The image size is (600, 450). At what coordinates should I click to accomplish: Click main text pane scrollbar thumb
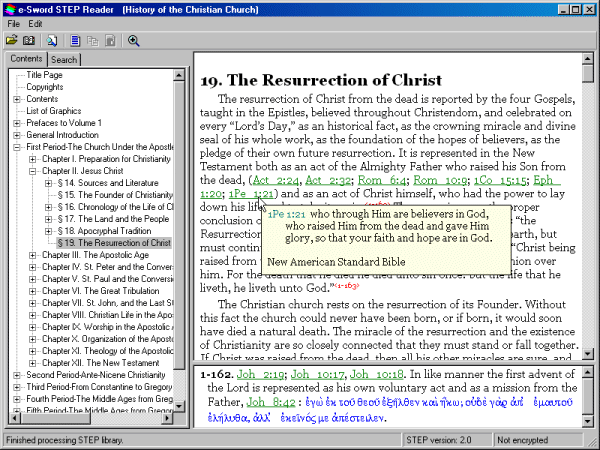point(588,73)
